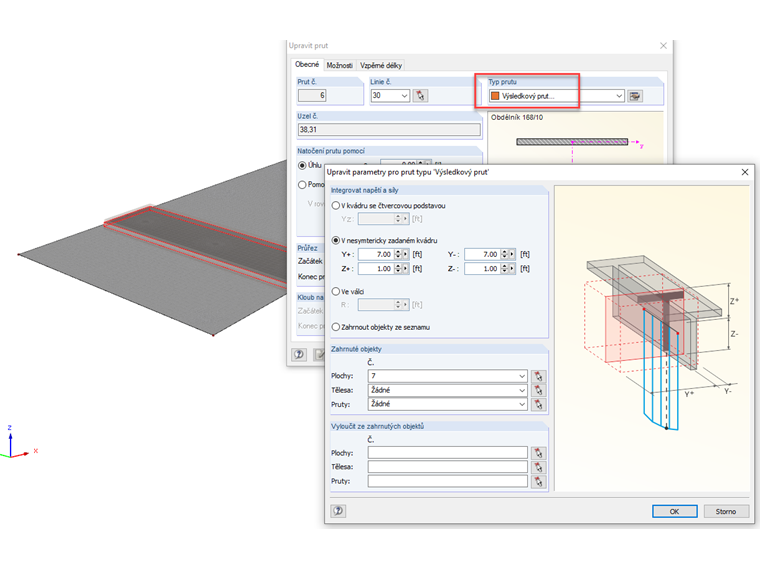Switch to the Možnosti tab
Image resolution: width=760 pixels, height=570 pixels.
(x=339, y=65)
